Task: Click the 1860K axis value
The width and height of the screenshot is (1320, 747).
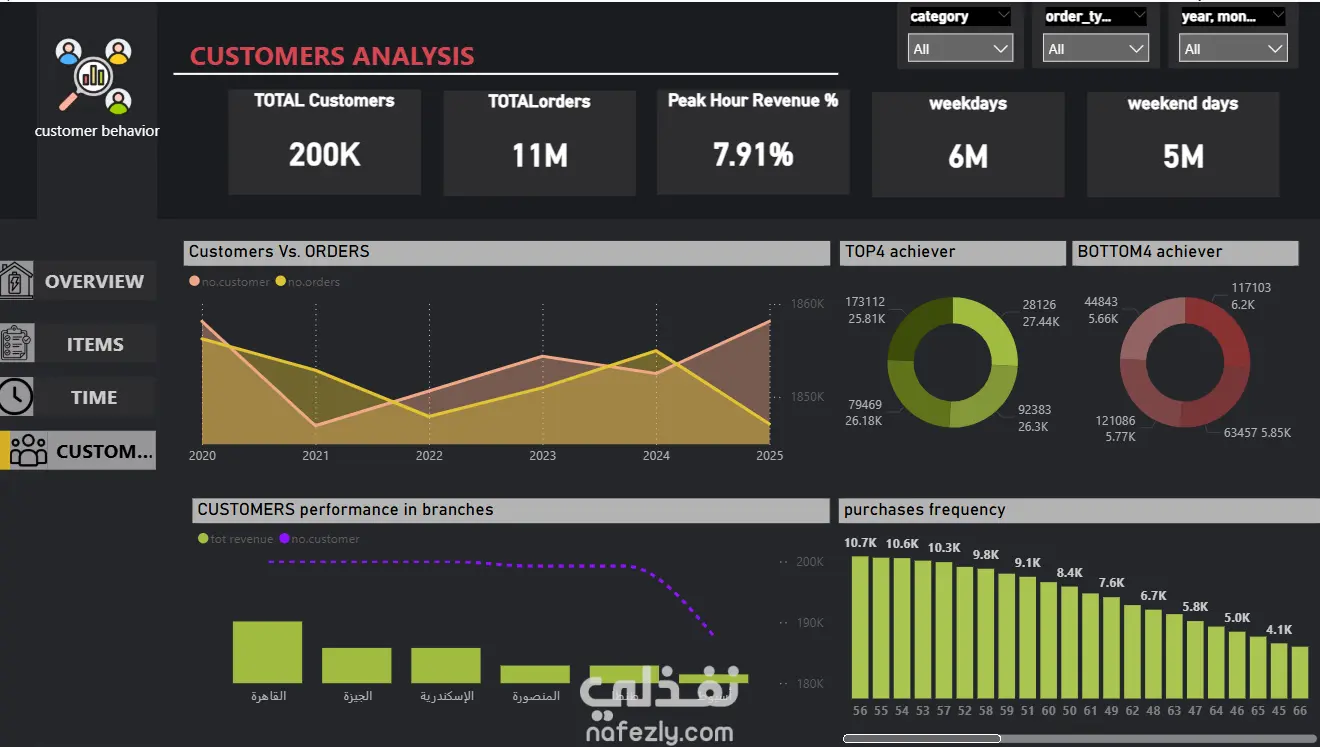Action: [x=807, y=304]
